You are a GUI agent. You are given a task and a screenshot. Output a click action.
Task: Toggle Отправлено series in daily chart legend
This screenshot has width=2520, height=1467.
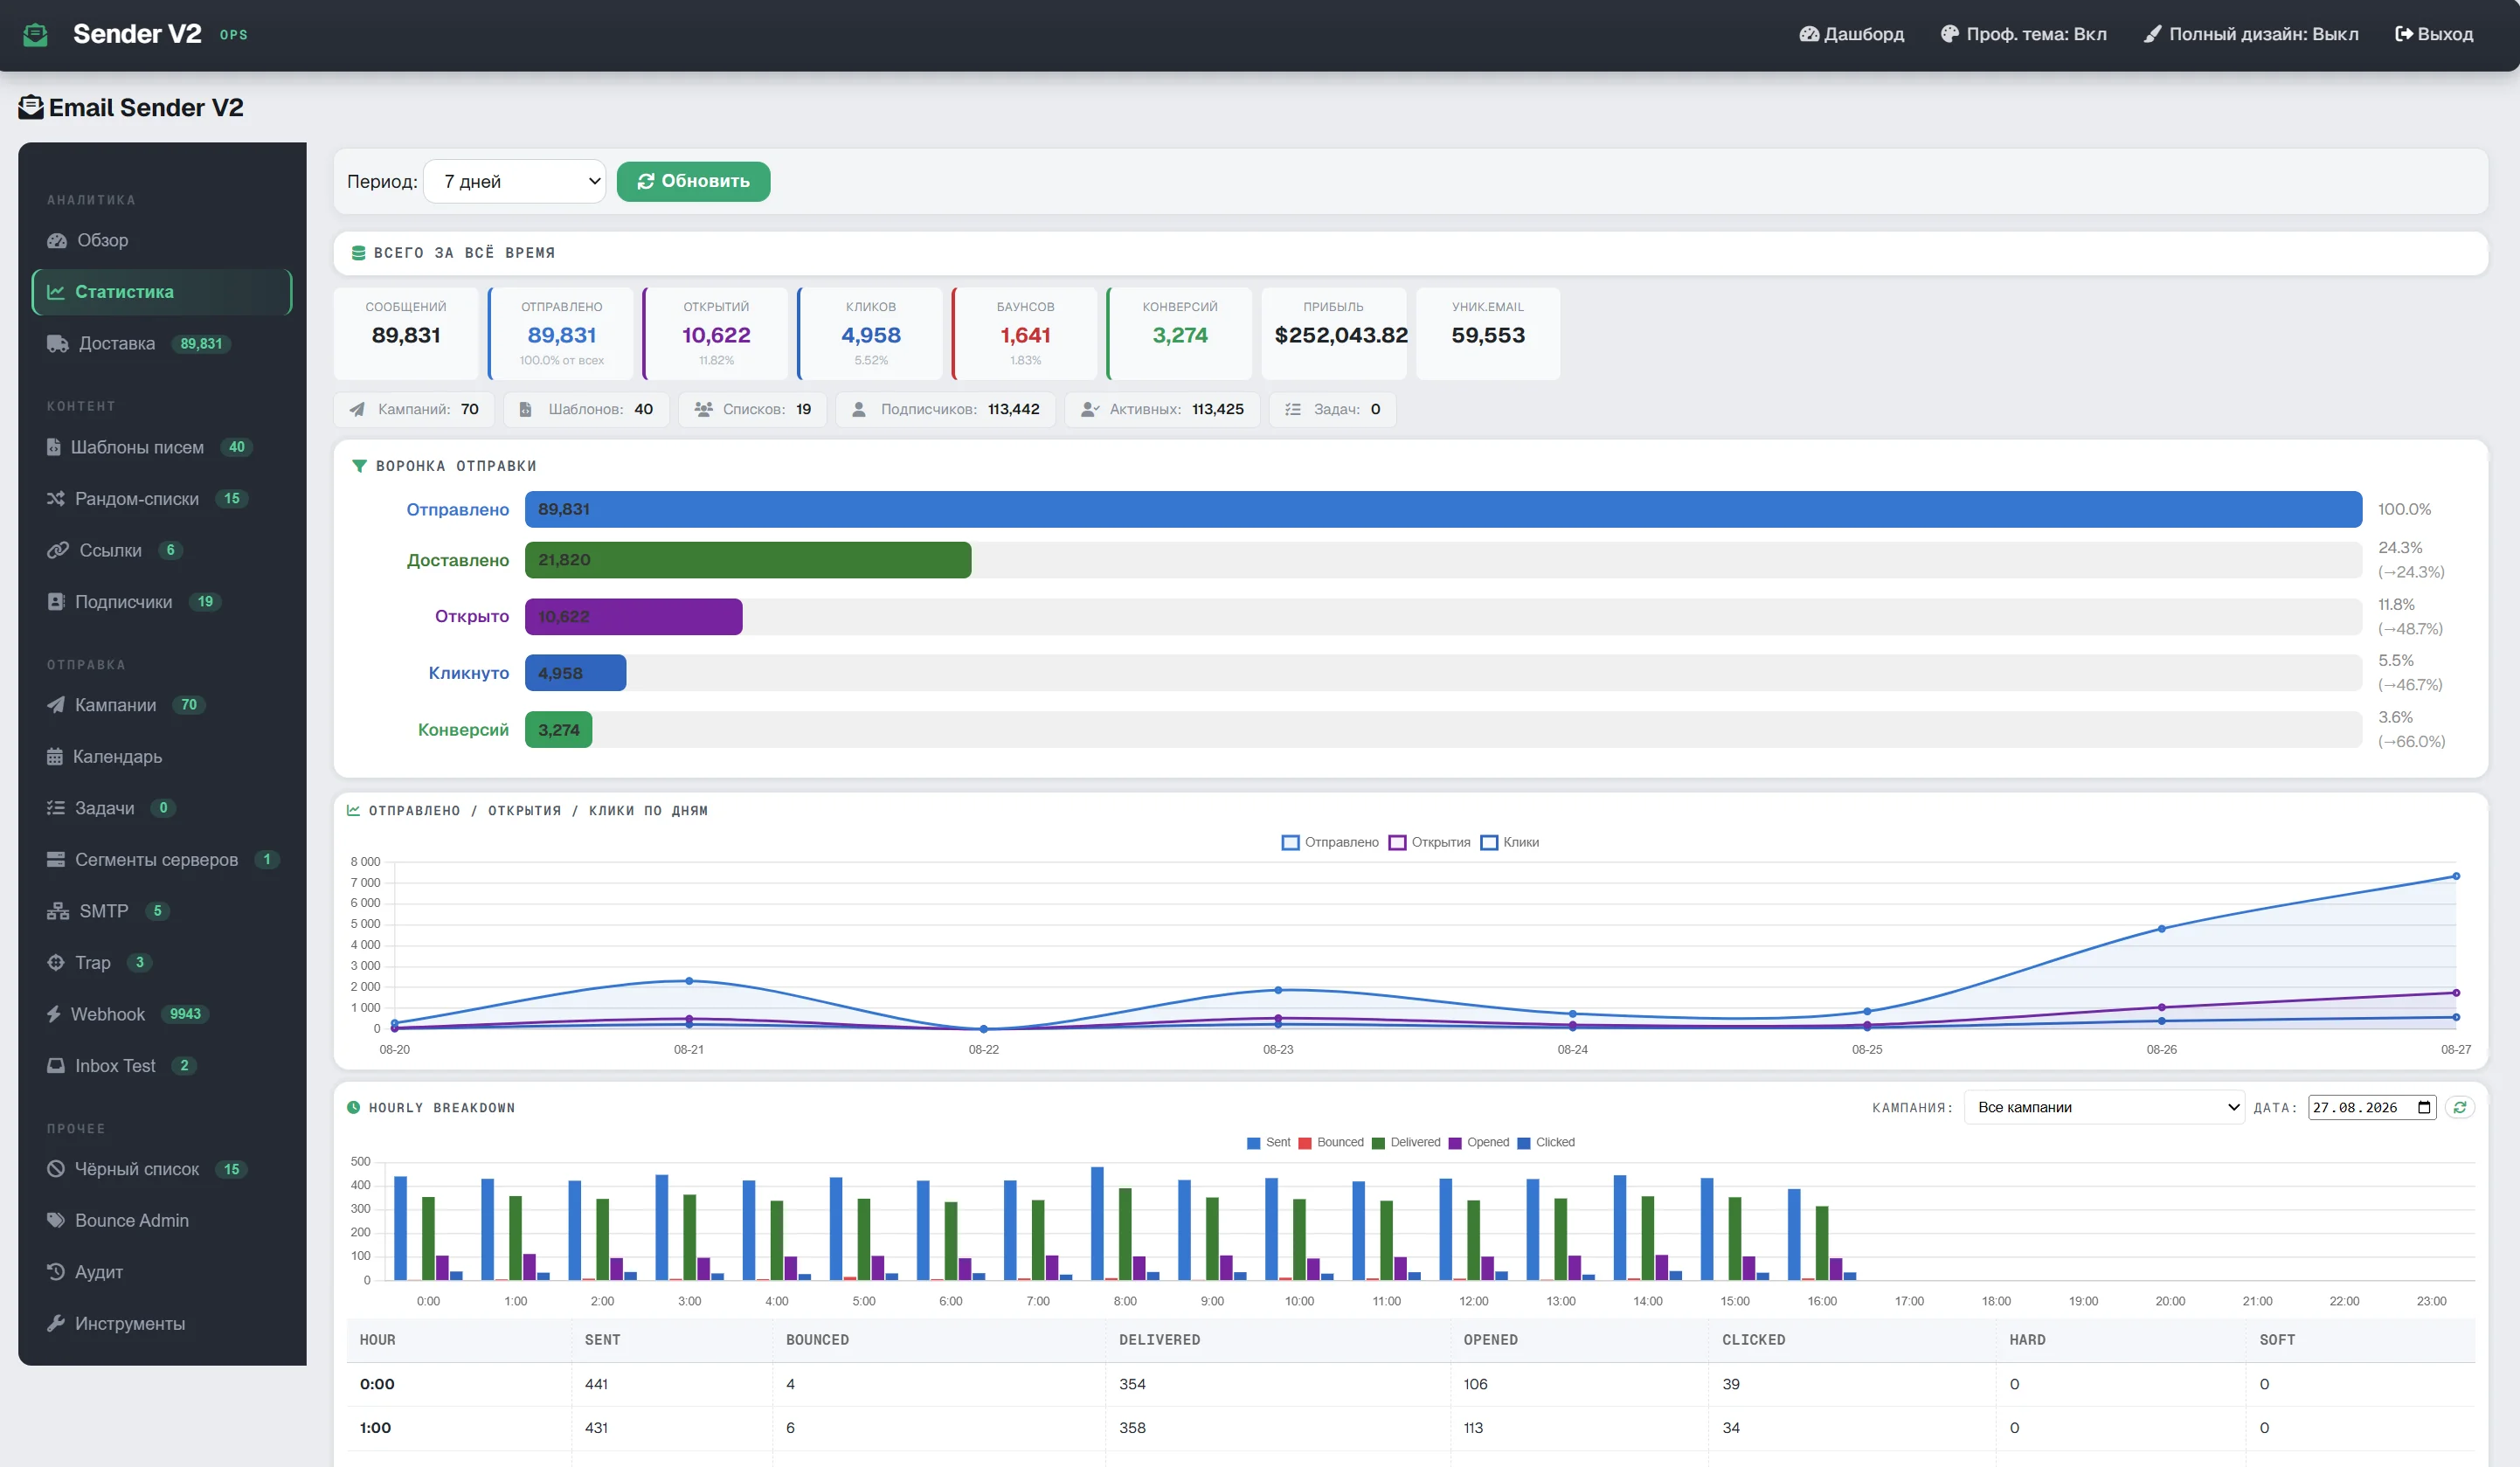click(1330, 843)
